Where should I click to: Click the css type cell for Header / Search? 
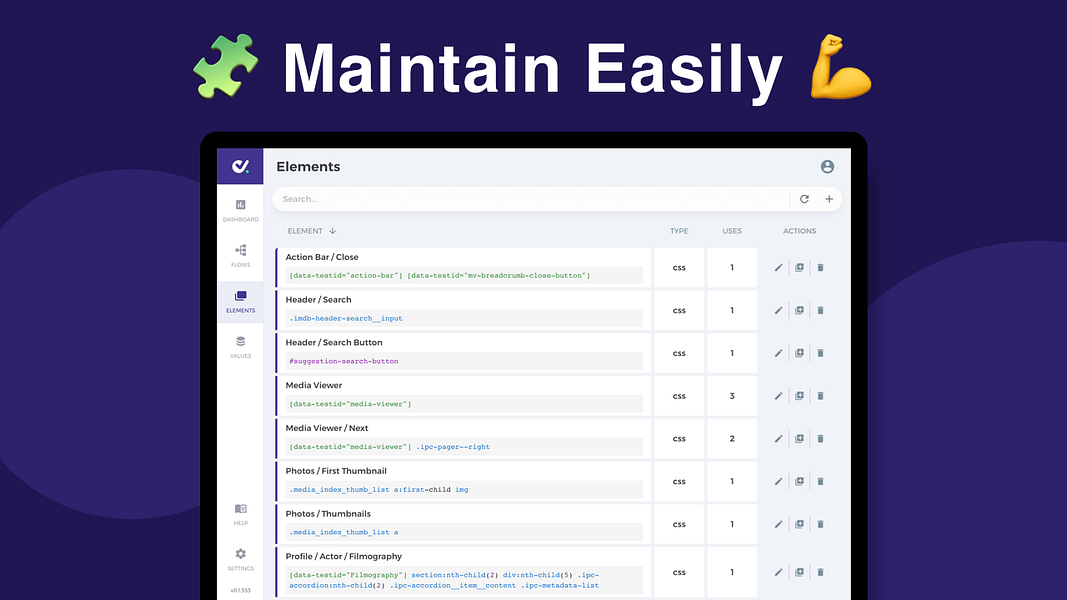pos(679,310)
